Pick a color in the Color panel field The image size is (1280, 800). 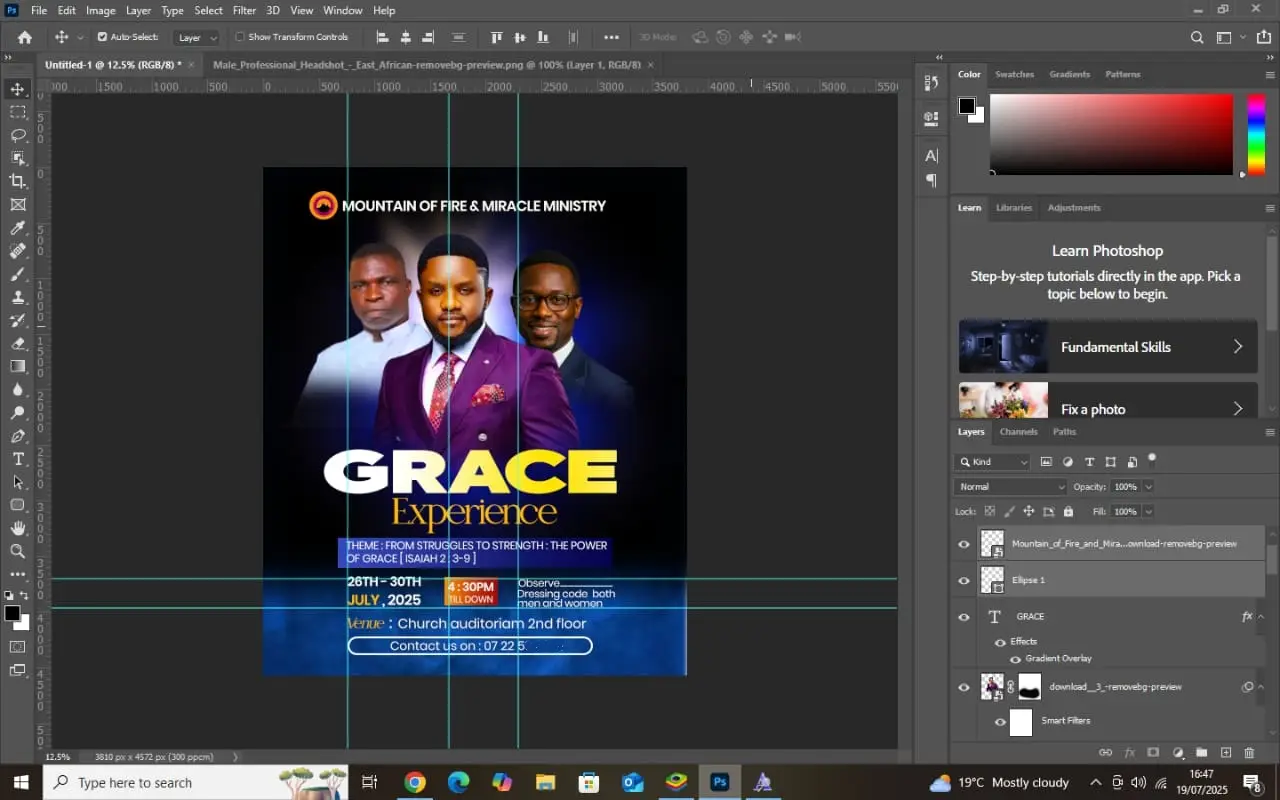point(1111,134)
